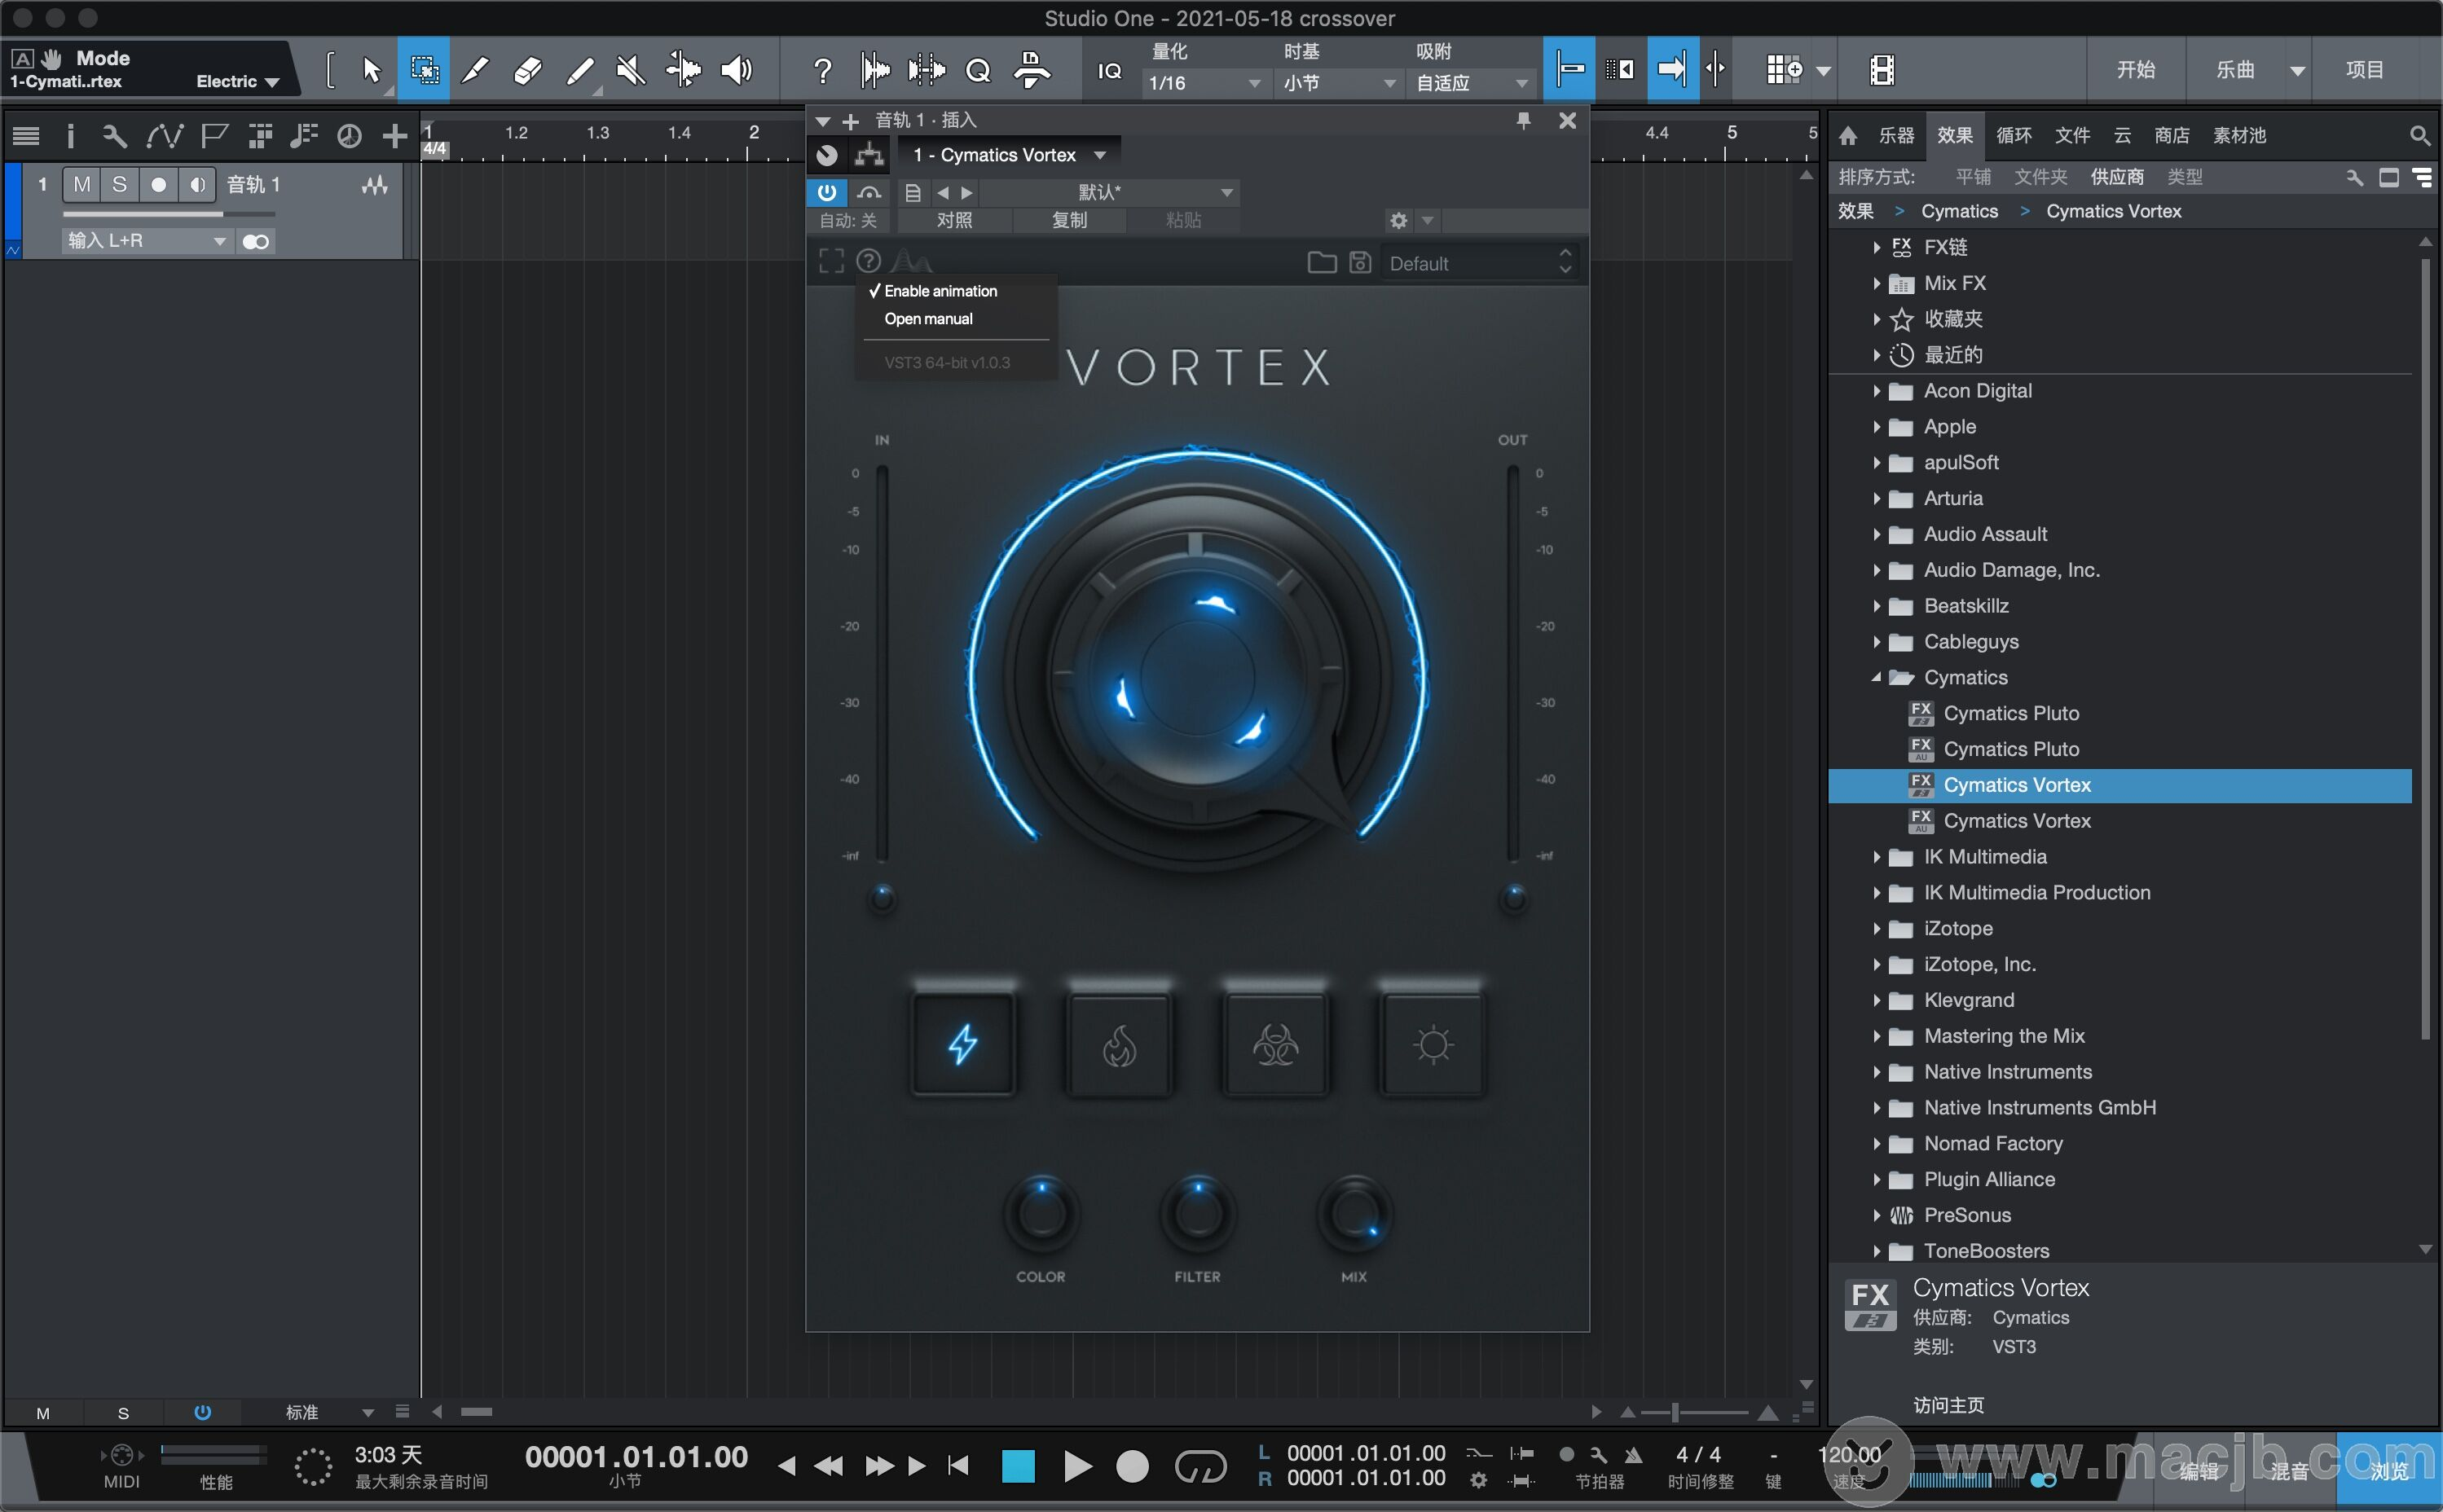Screen dimensions: 2443x1512
Task: Open track inspector i icon
Action: click(x=70, y=135)
